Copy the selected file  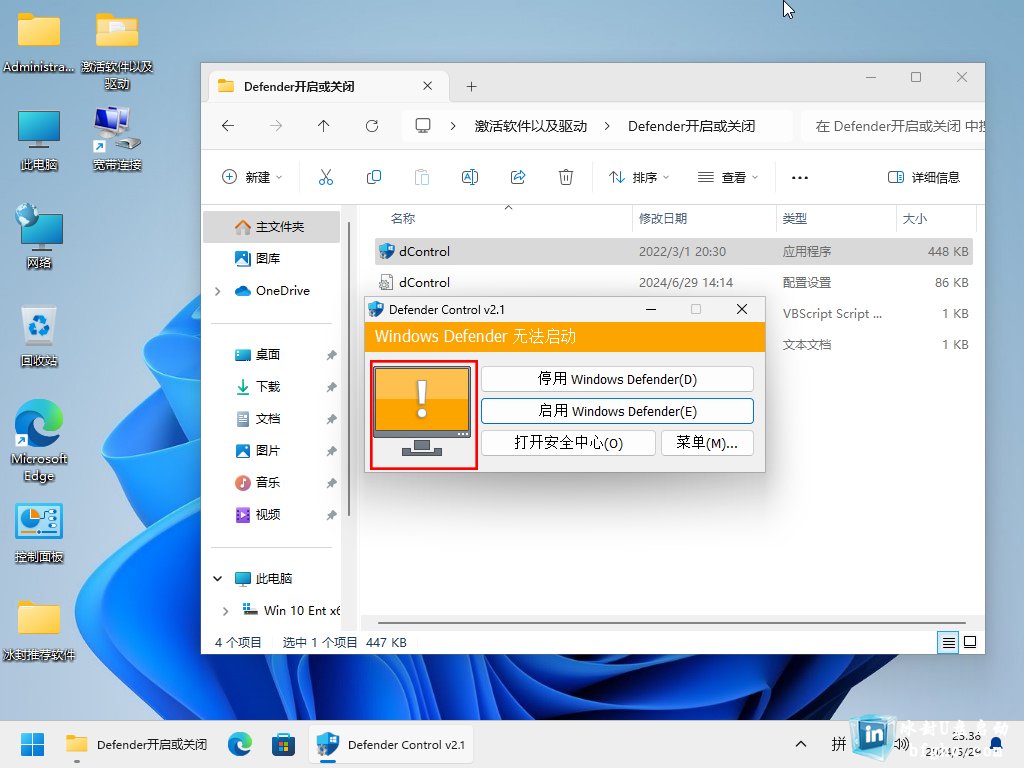point(374,177)
